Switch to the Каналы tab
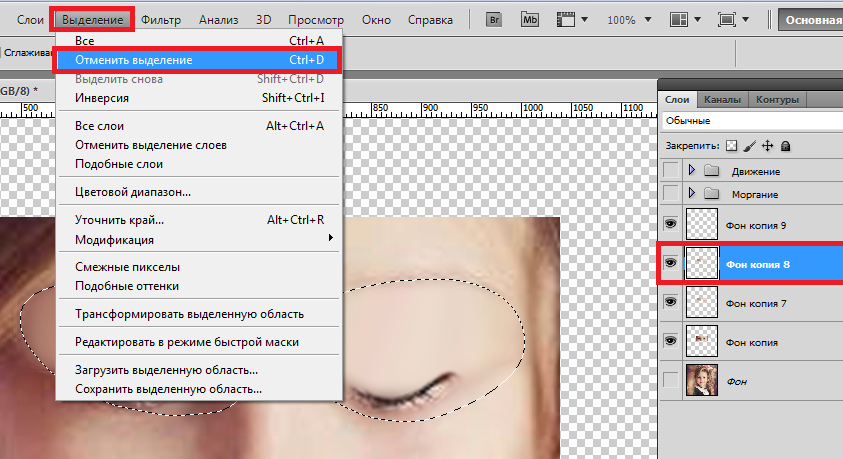Screen dimensions: 843x459 [722, 100]
